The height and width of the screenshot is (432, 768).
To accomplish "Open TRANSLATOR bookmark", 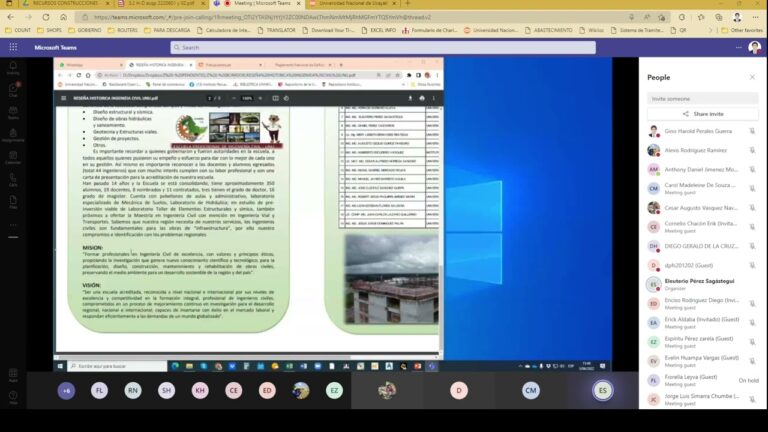I will [x=276, y=30].
